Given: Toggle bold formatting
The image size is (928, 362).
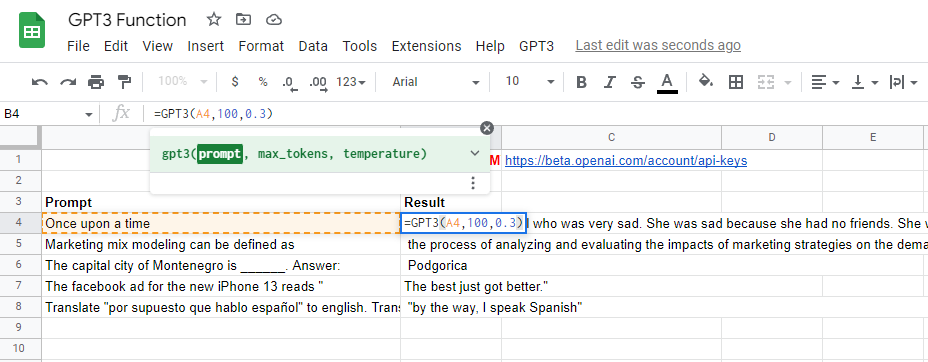Looking at the screenshot, I should 581,82.
